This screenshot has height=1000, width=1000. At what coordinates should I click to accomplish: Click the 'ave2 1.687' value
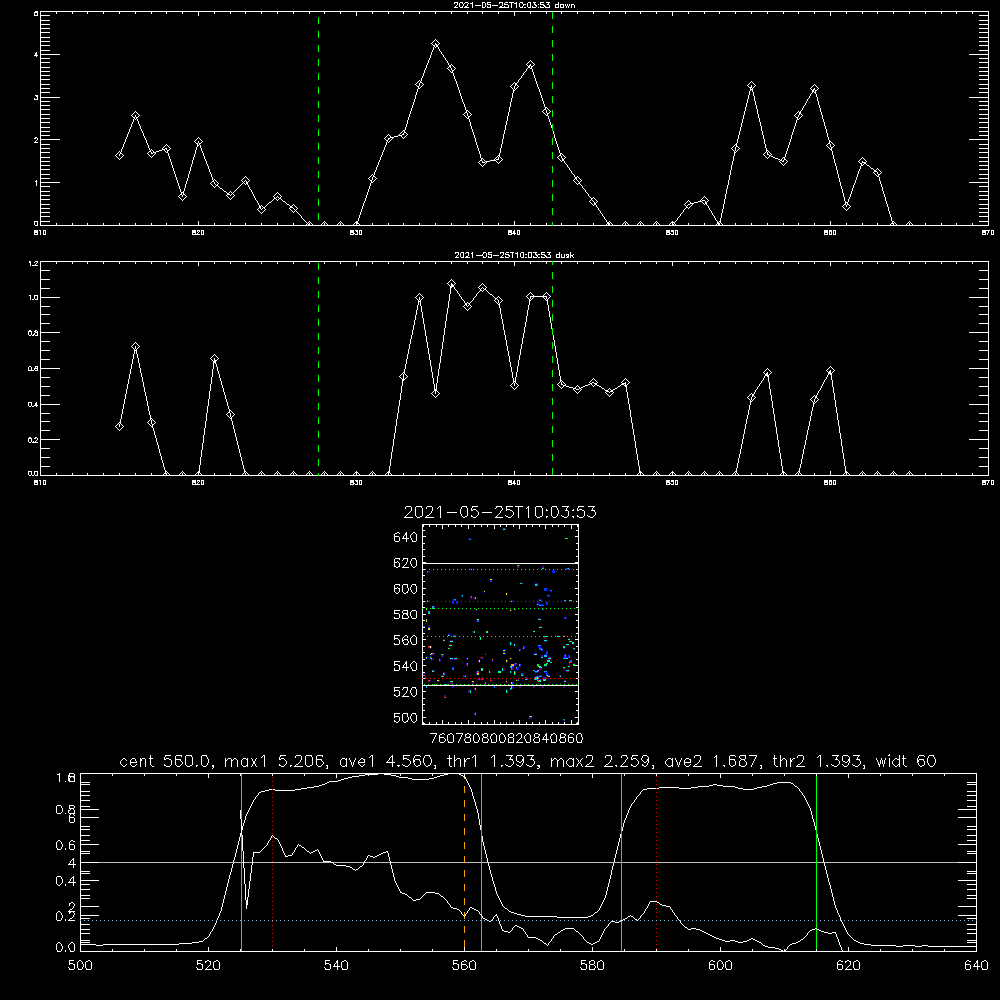coord(712,761)
